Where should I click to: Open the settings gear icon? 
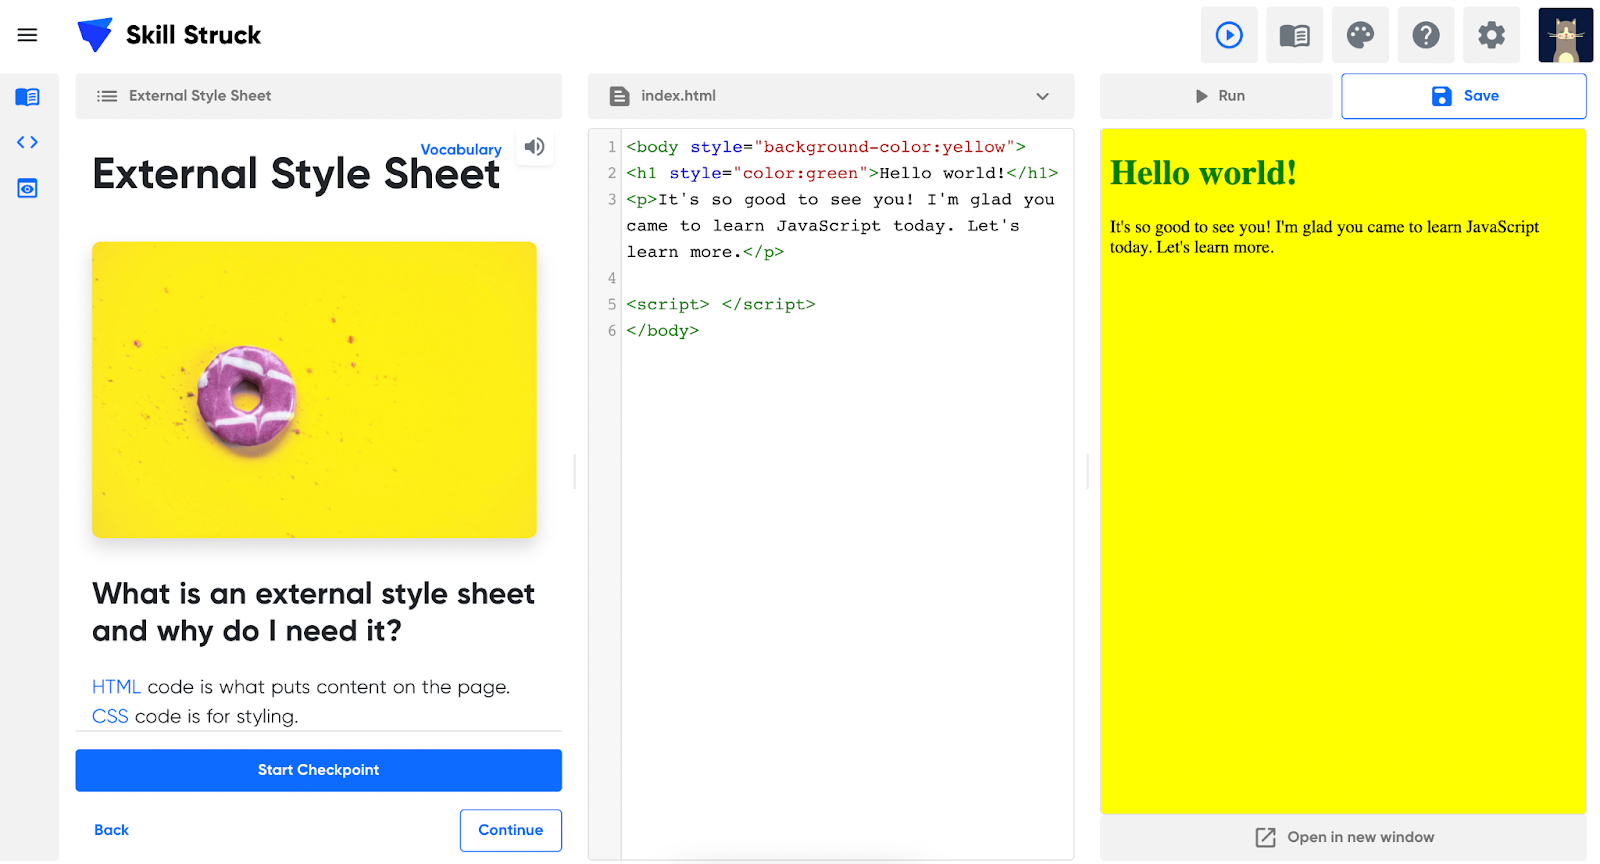click(1491, 35)
